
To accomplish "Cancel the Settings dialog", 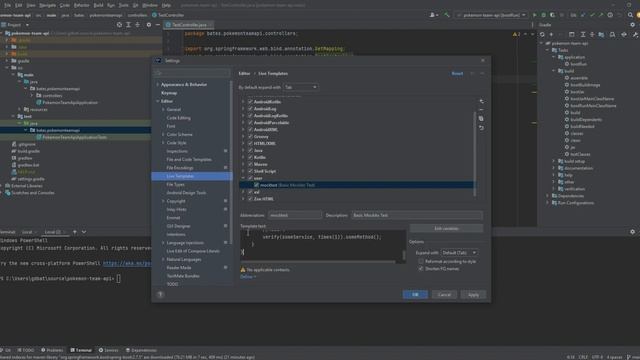I will tap(444, 295).
